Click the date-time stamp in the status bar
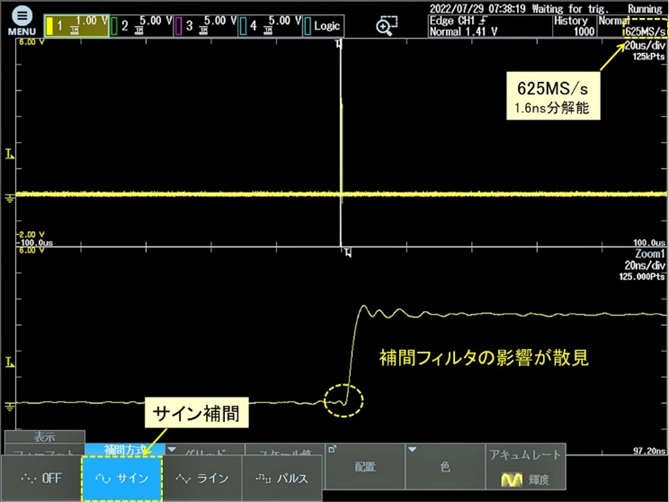Image resolution: width=669 pixels, height=502 pixels. 477,9
